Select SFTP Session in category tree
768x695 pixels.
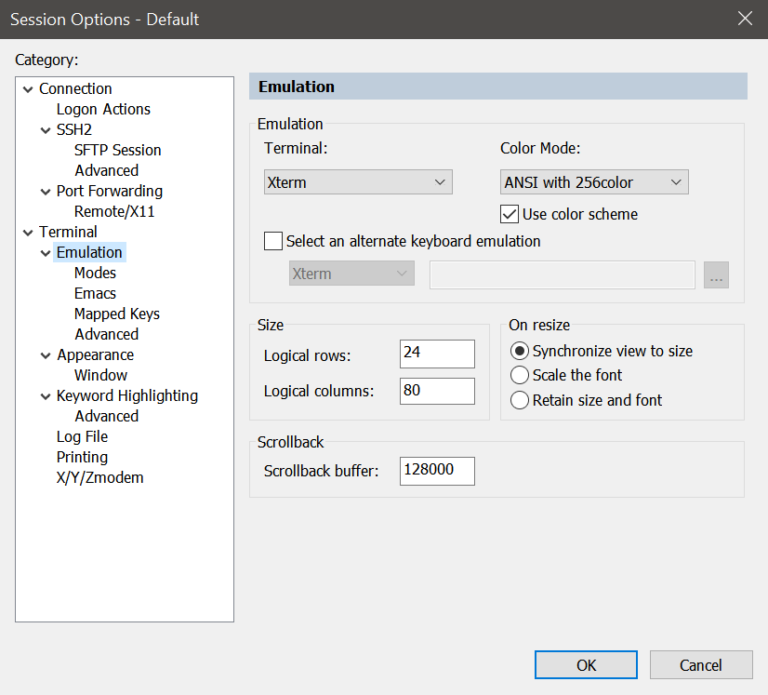(117, 150)
